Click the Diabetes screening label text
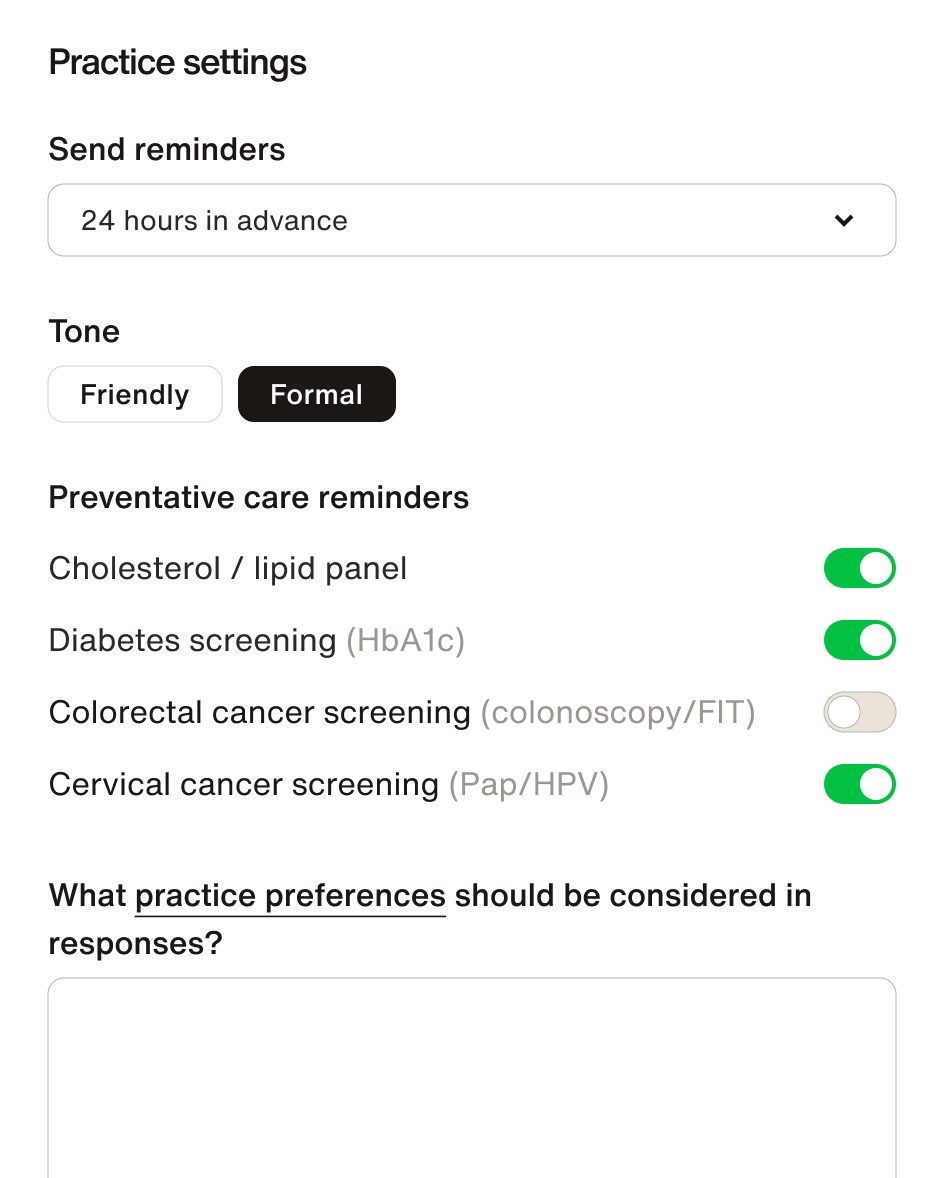 [192, 641]
